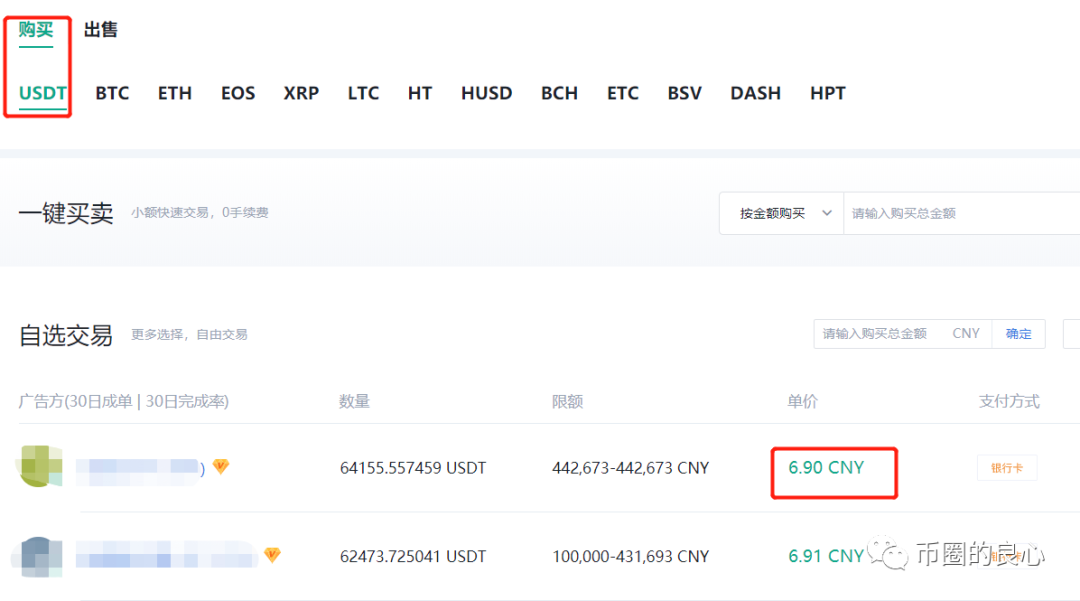The image size is (1080, 601).
Task: Switch to the 购买 (Buy) tab
Action: point(36,30)
